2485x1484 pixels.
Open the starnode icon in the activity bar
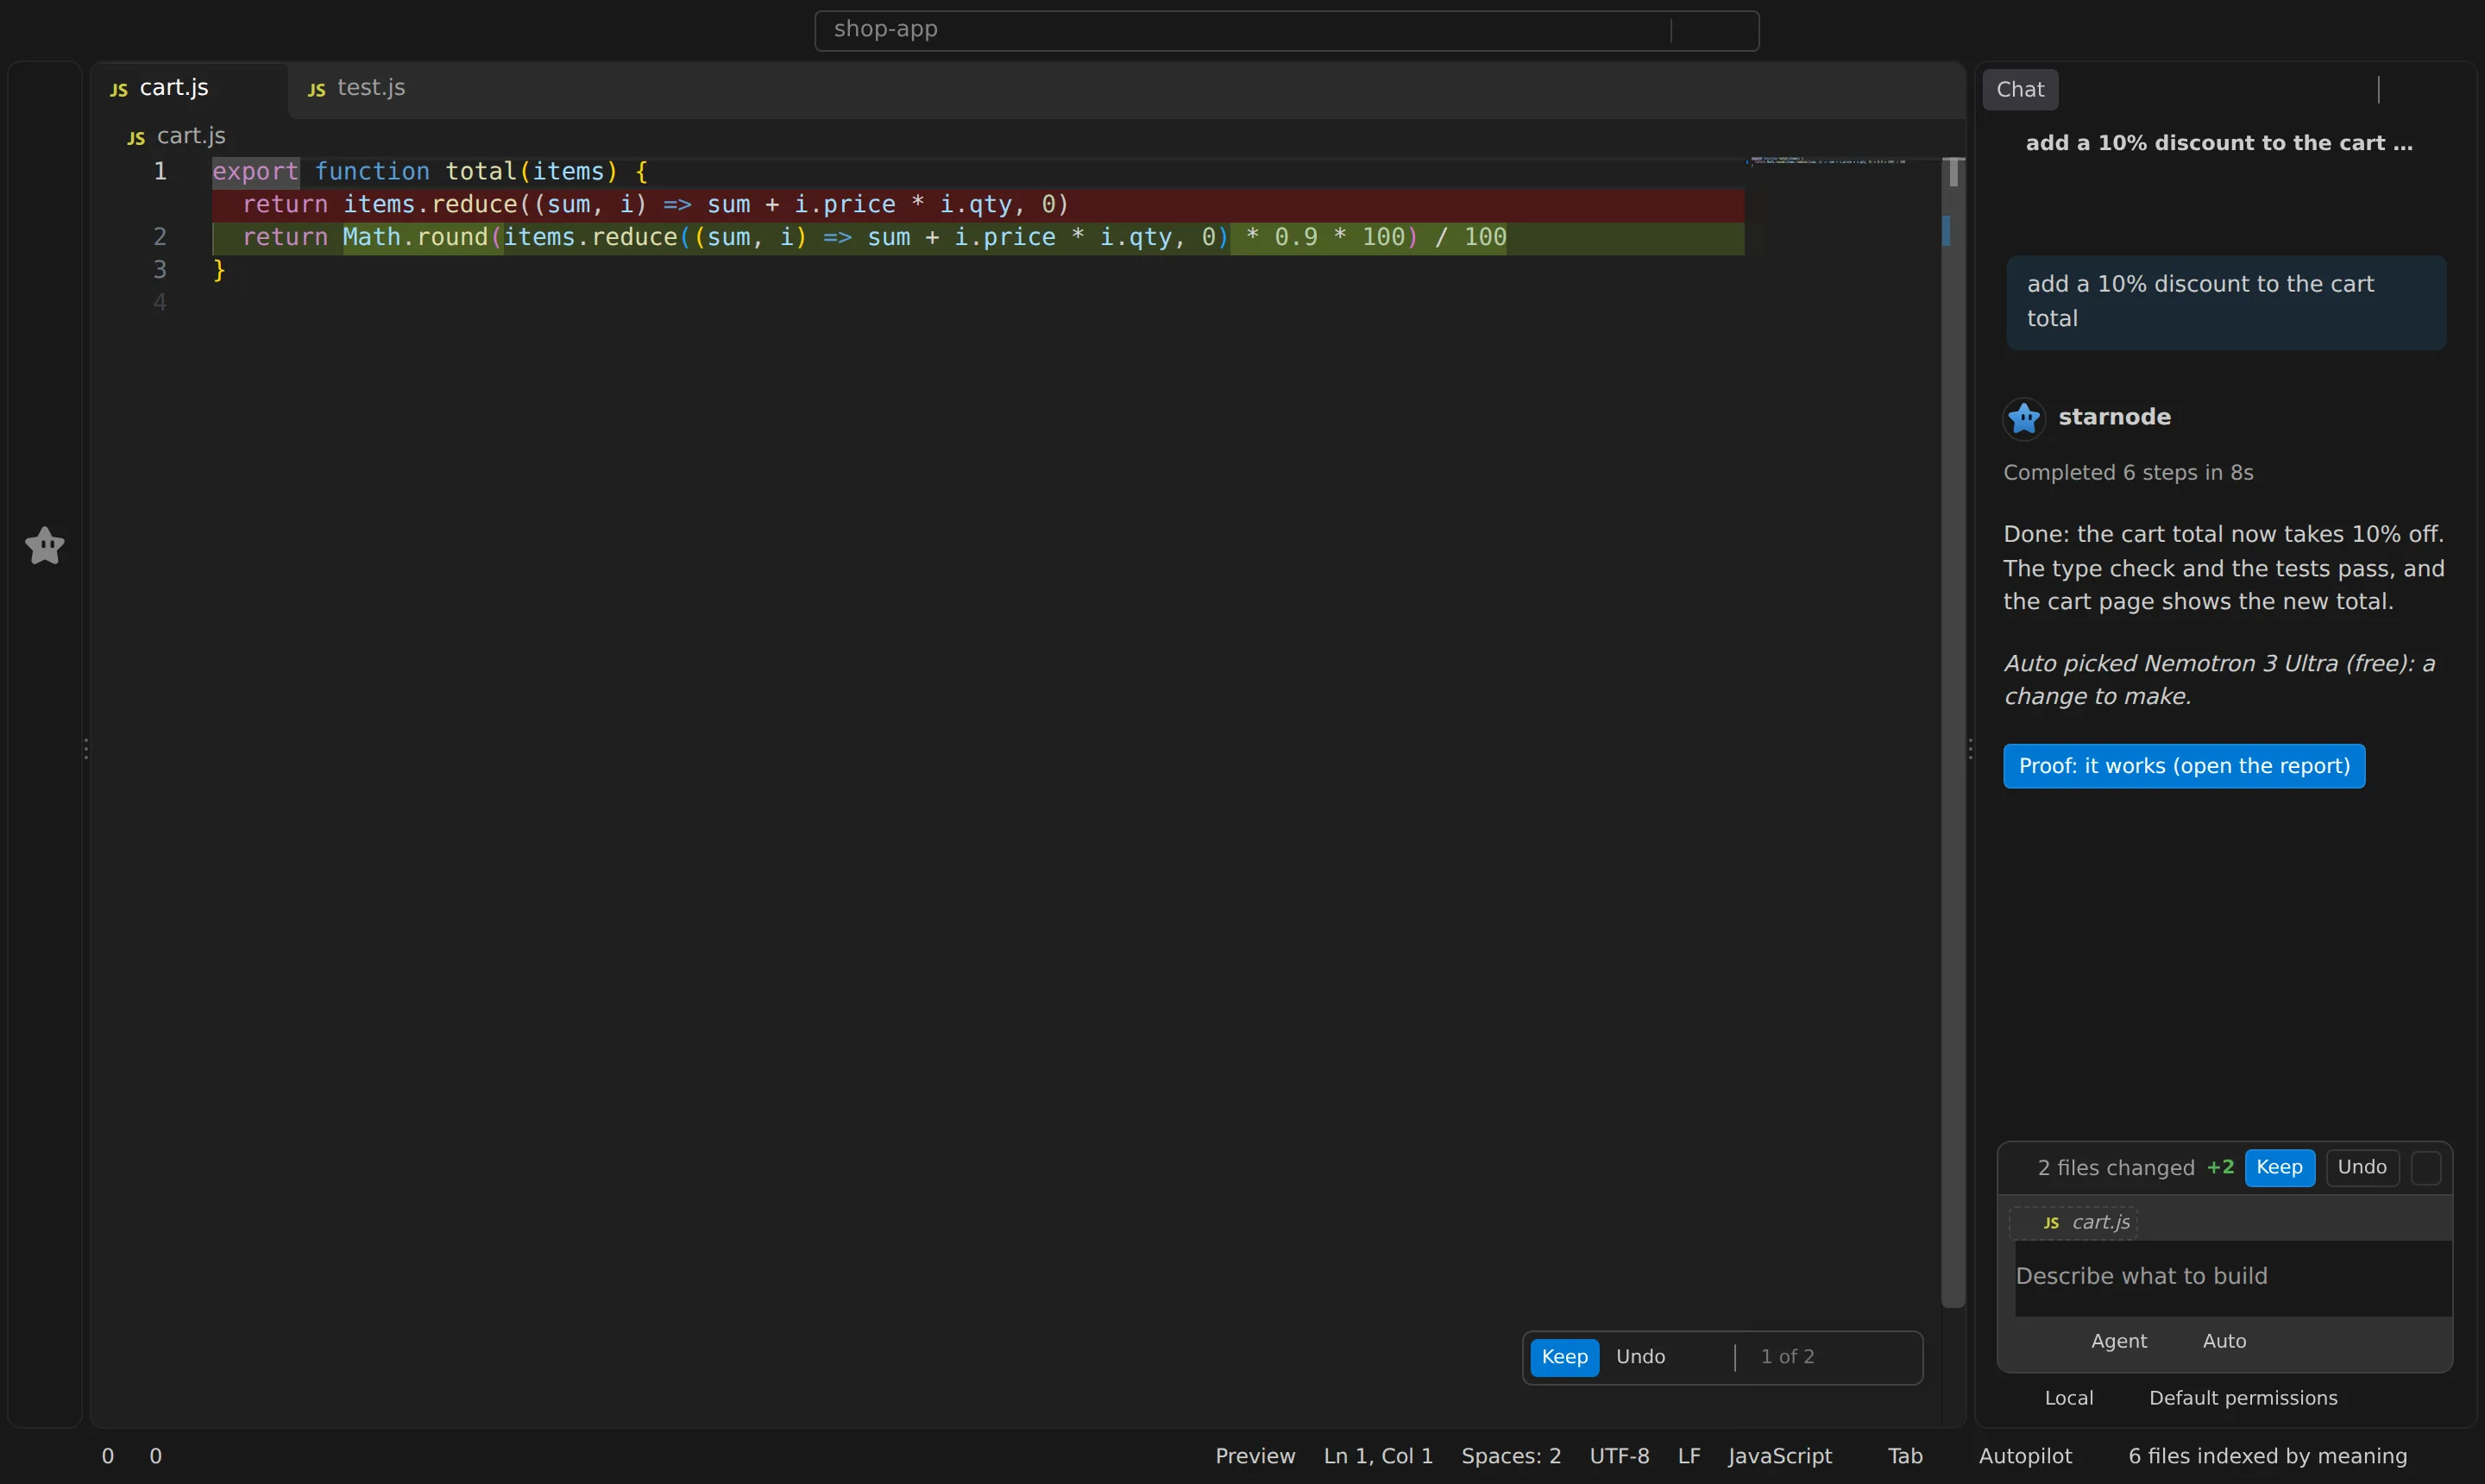45,546
